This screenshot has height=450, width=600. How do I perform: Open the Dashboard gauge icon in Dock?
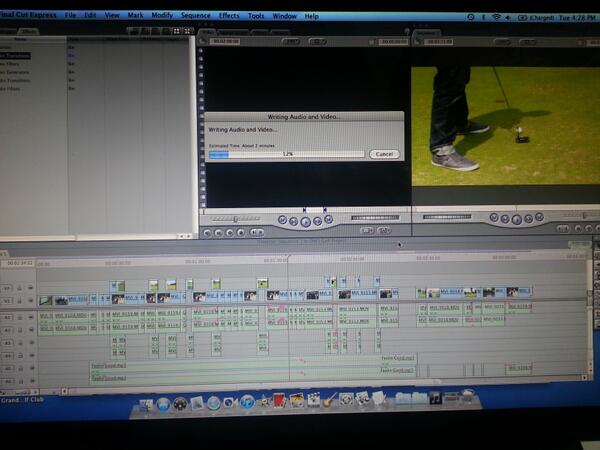[180, 404]
